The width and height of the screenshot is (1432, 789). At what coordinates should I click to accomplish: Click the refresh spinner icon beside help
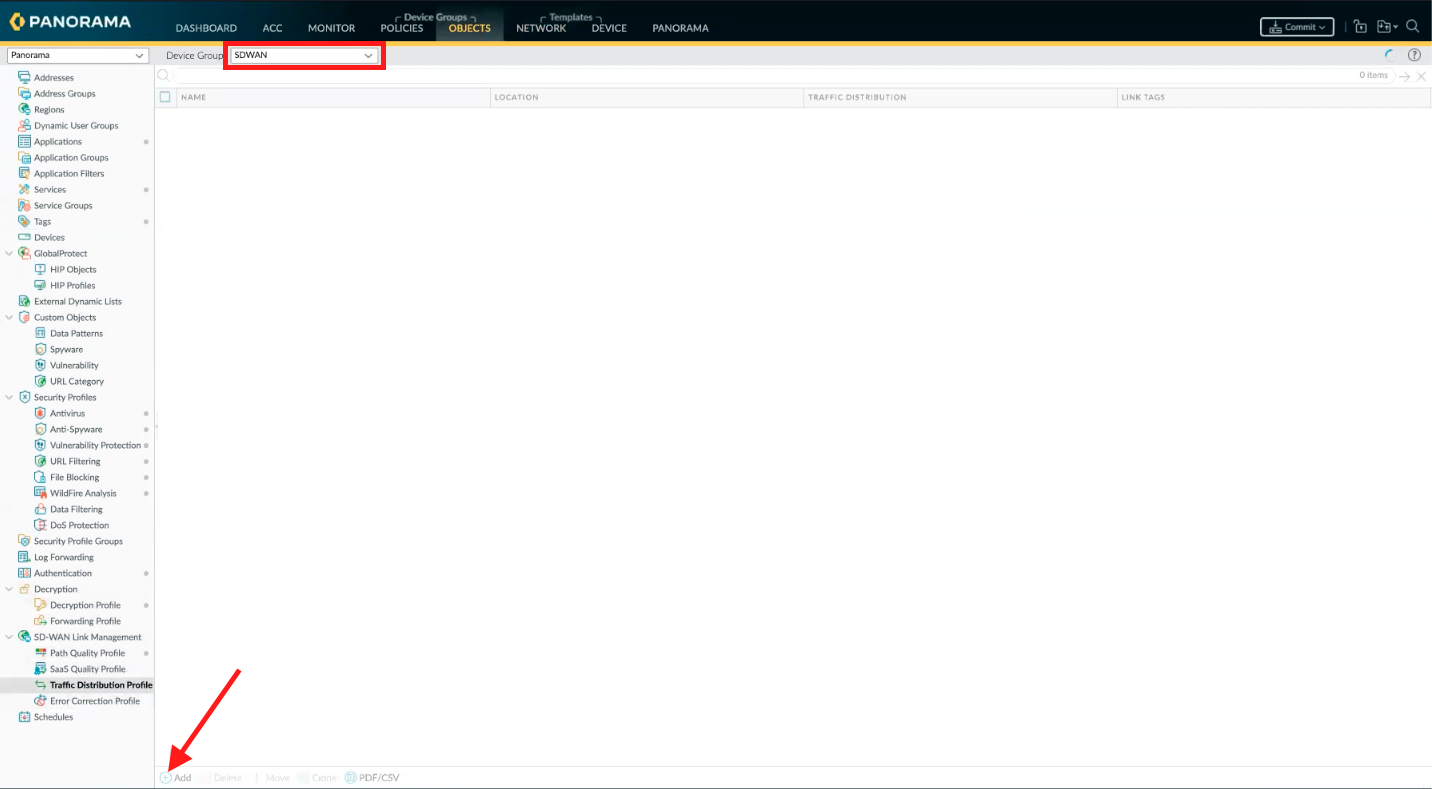(1390, 56)
